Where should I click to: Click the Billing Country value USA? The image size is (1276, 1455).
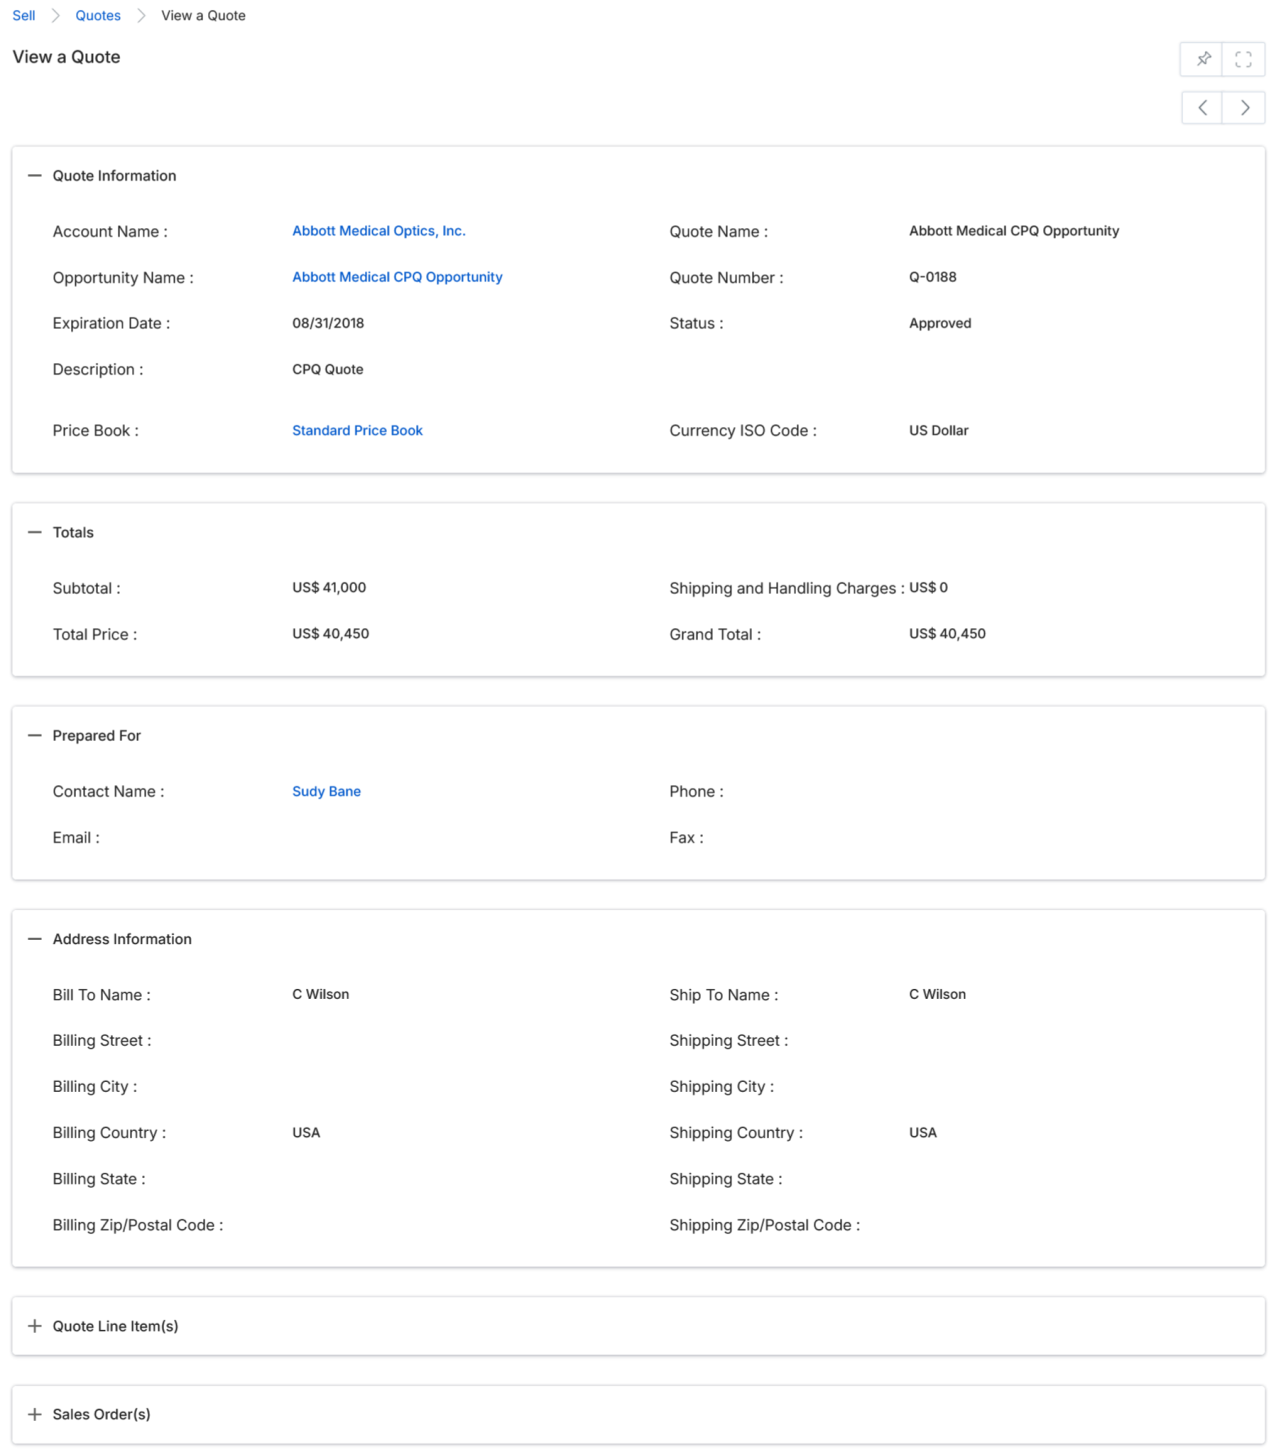pos(306,1133)
